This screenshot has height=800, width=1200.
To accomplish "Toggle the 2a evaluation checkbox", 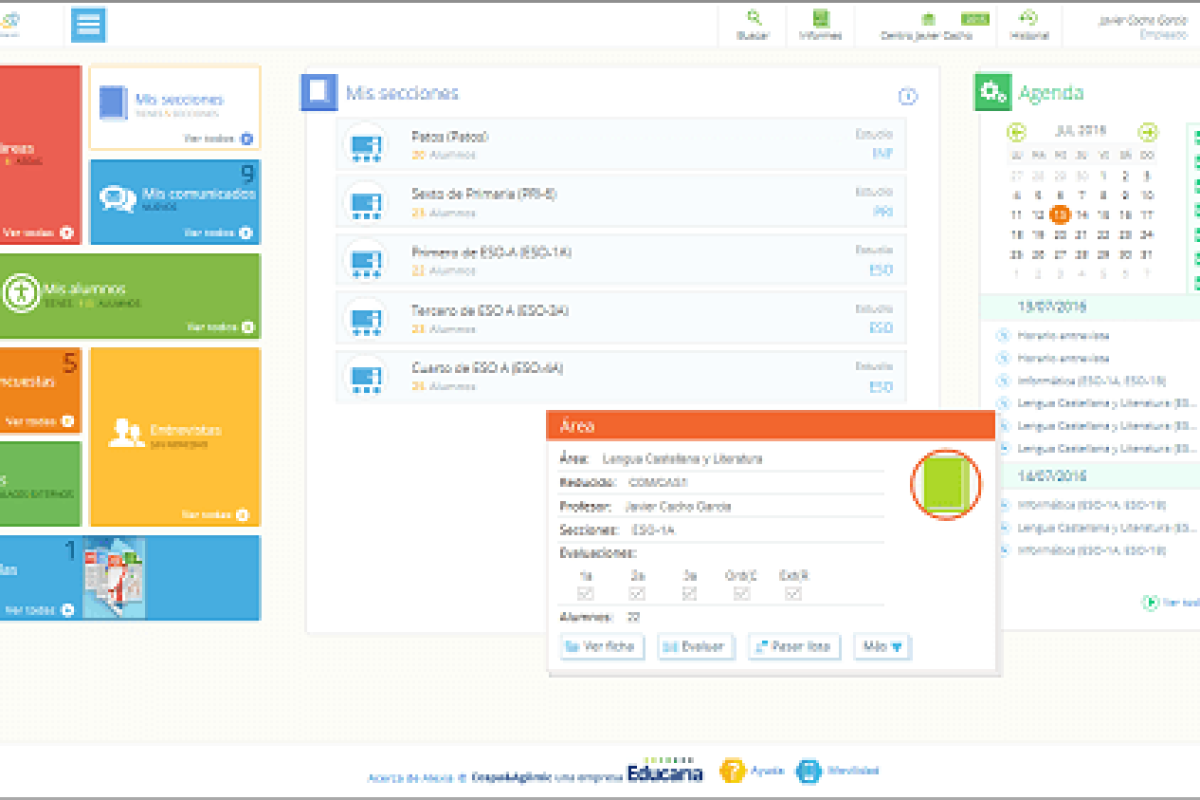I will (x=638, y=593).
